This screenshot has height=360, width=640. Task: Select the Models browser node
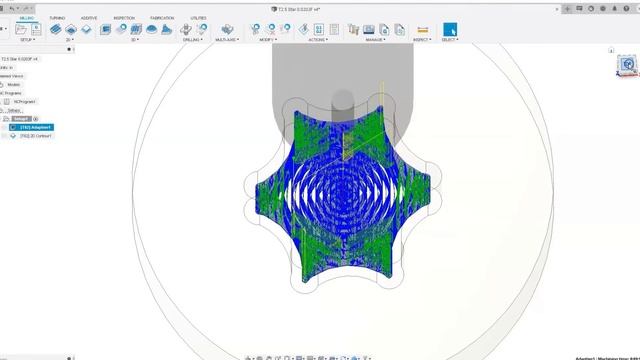[13, 84]
